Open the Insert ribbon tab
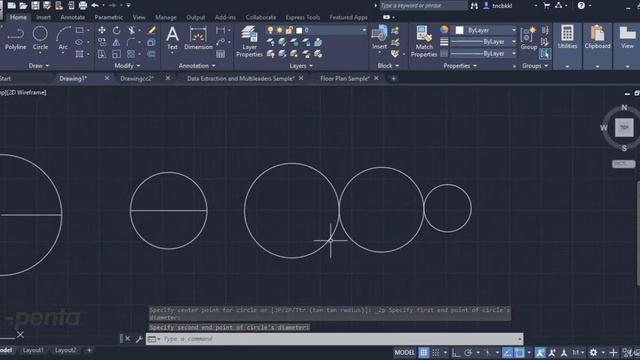Image resolution: width=640 pixels, height=360 pixels. tap(43, 17)
